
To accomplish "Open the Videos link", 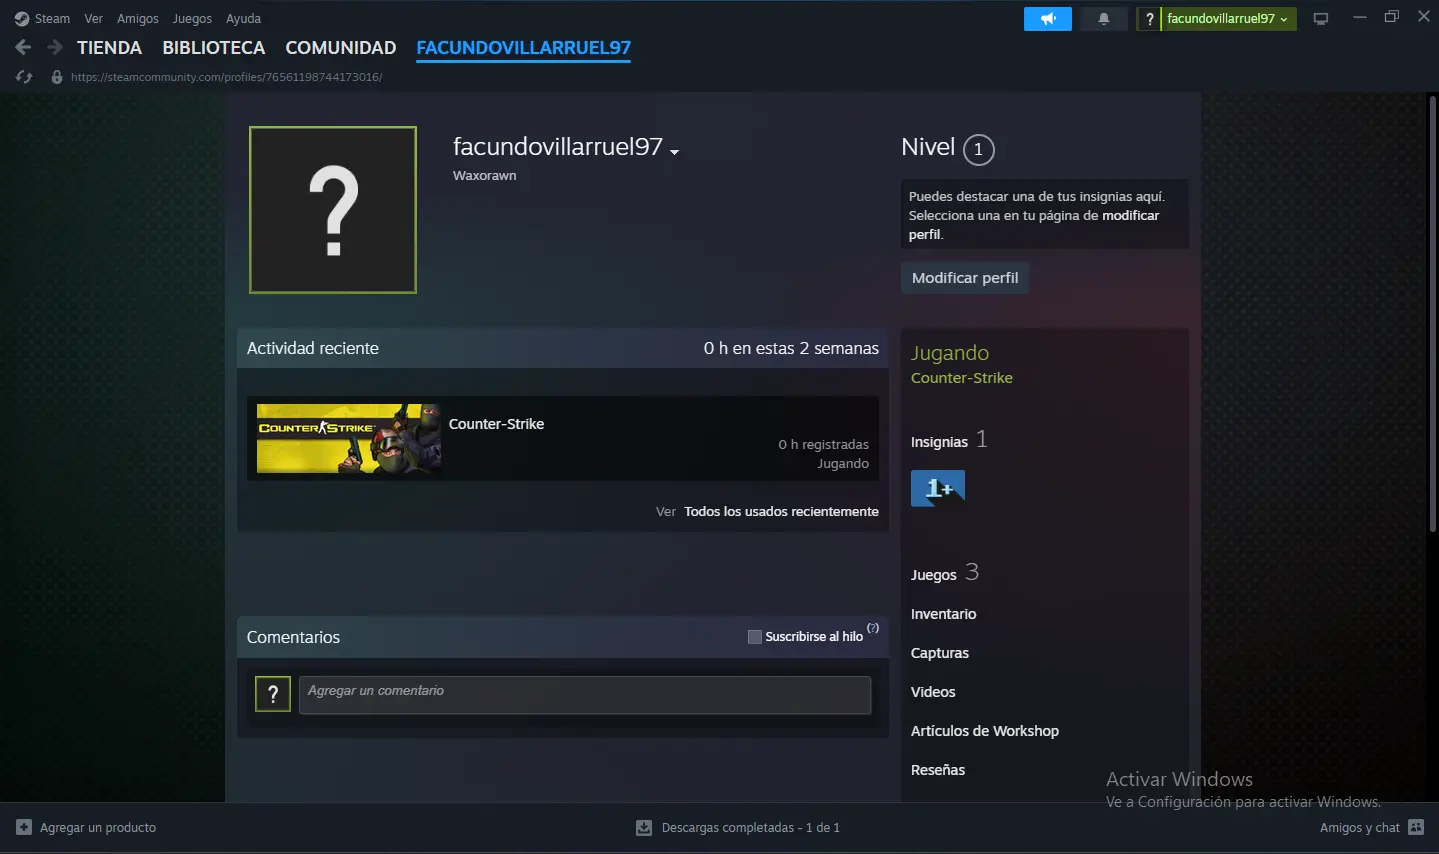I will (x=933, y=692).
